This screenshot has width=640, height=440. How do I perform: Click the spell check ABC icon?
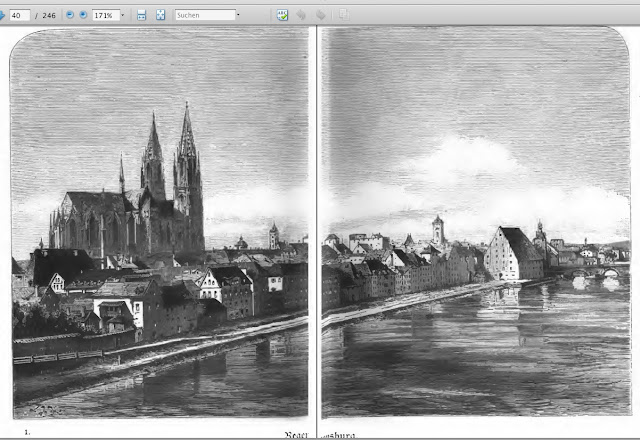coord(282,15)
